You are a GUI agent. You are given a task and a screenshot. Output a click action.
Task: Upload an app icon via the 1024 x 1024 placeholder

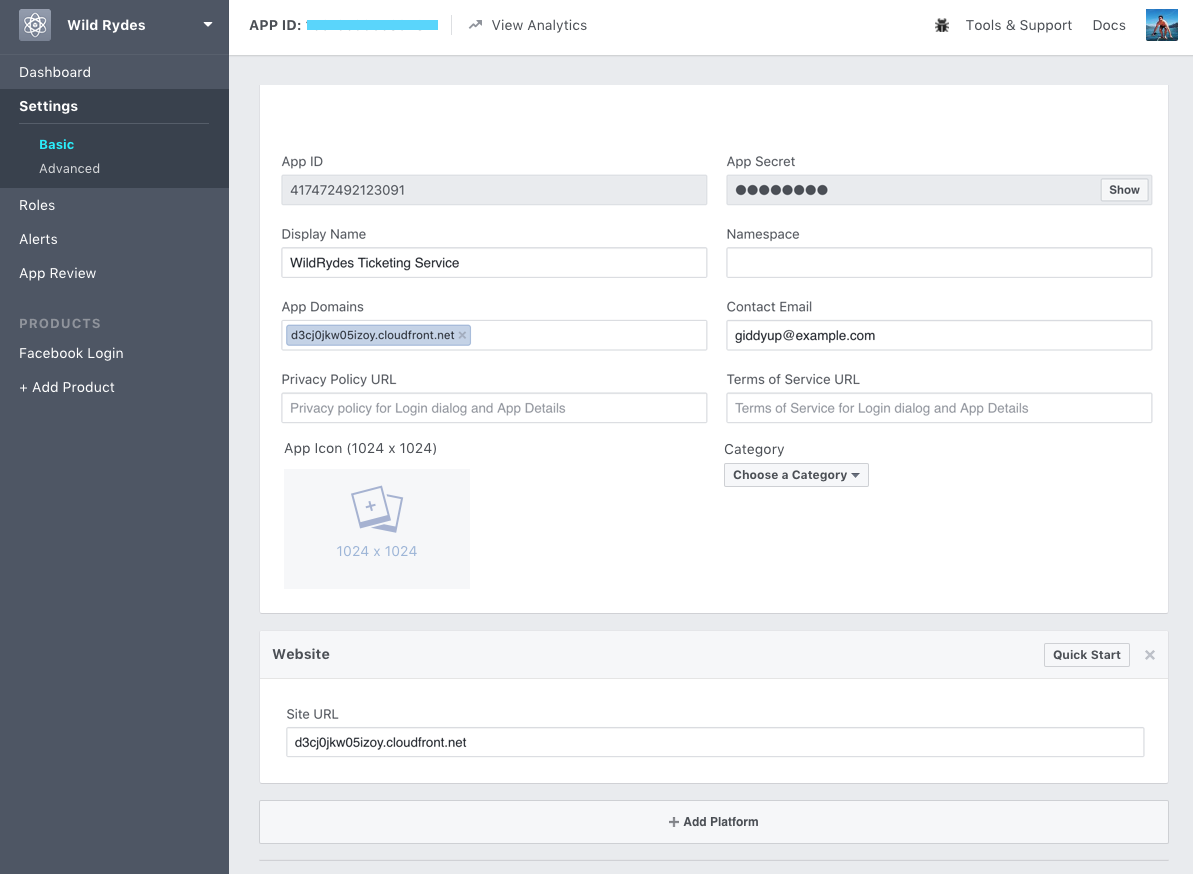coord(377,529)
